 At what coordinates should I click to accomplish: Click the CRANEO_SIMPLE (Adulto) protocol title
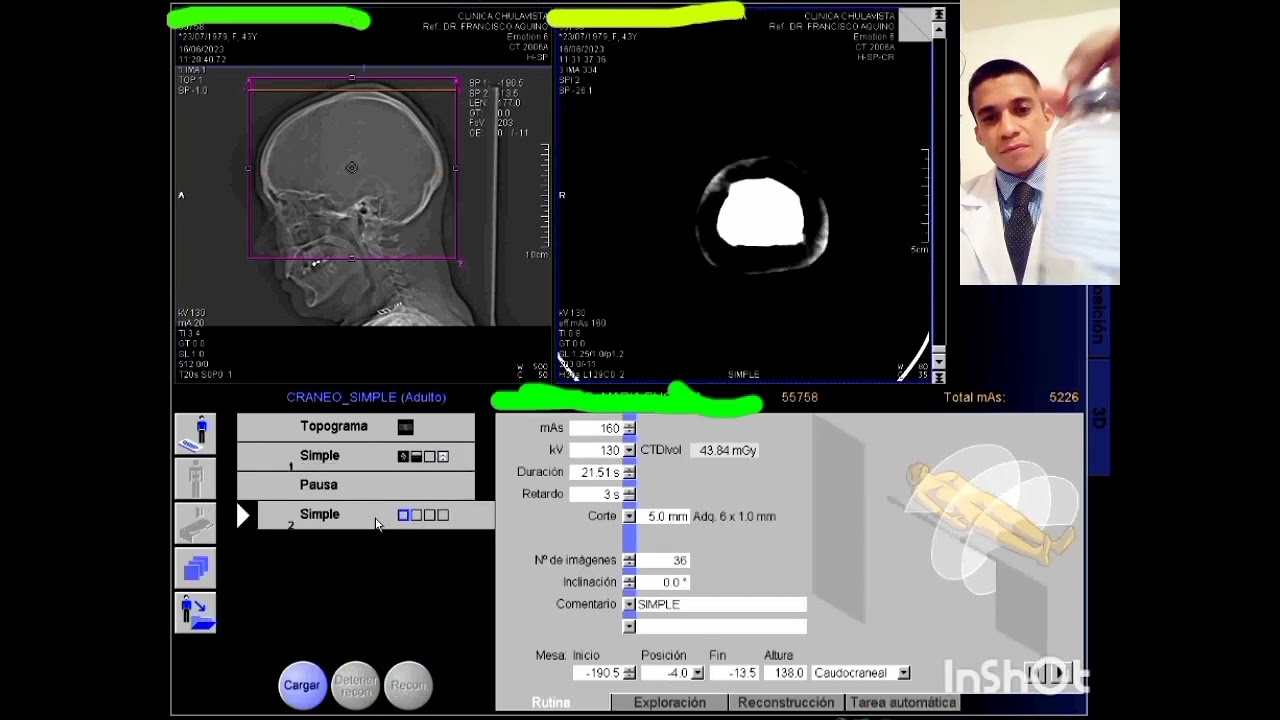pos(366,397)
